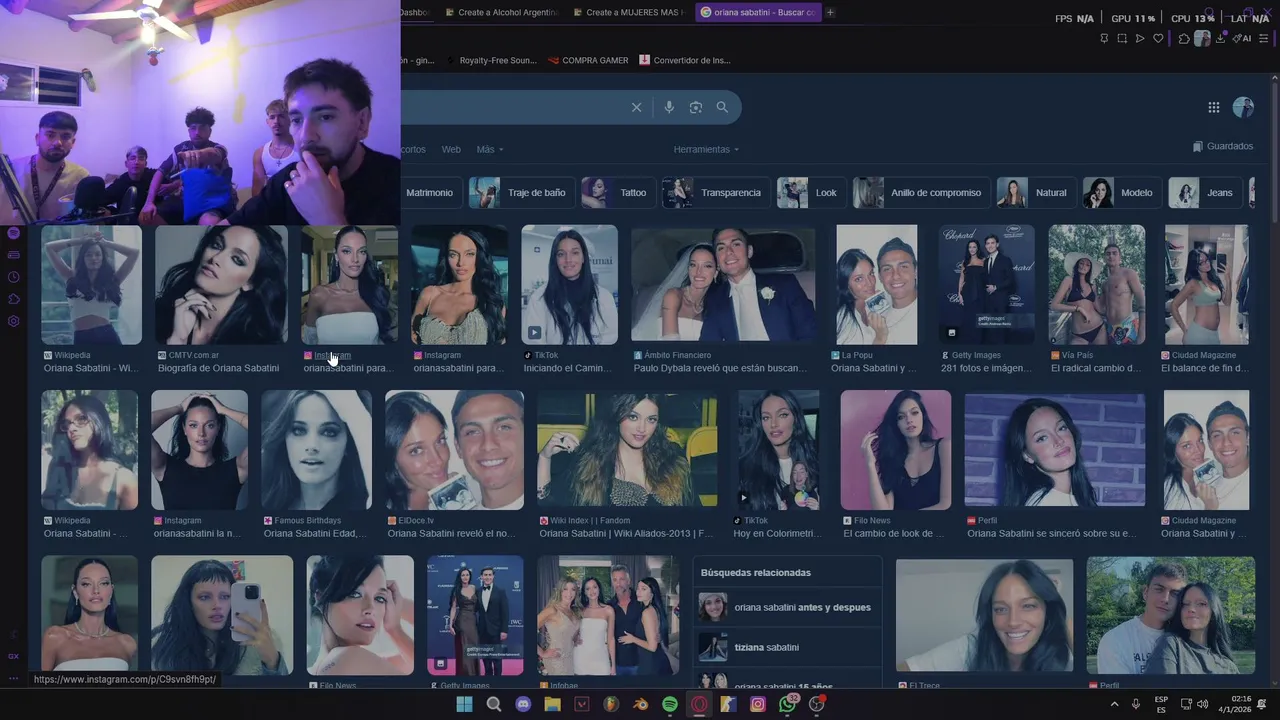
Task: Filter by the Transparencia chip
Action: (716, 192)
